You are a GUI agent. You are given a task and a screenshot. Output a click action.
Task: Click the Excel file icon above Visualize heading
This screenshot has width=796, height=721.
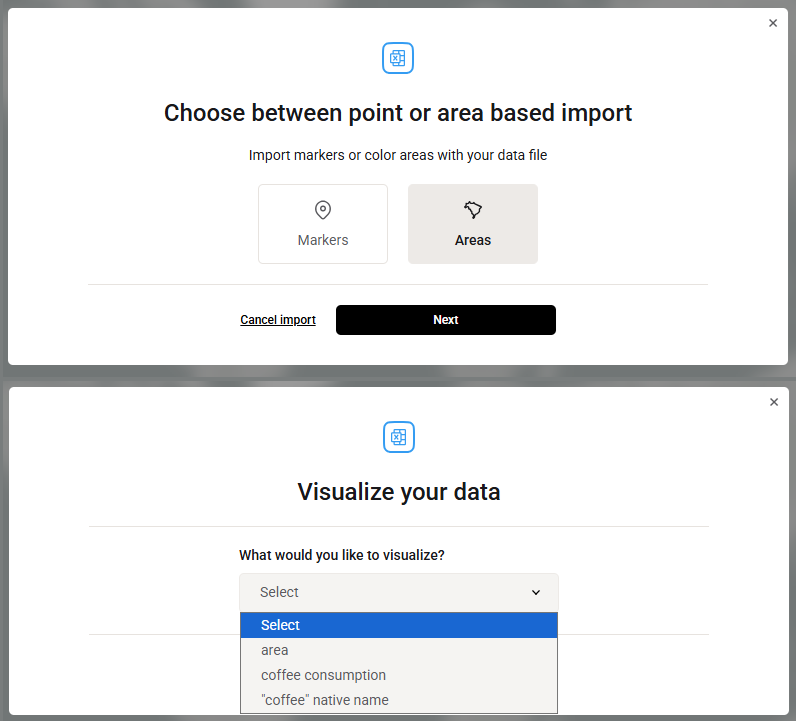coord(399,437)
